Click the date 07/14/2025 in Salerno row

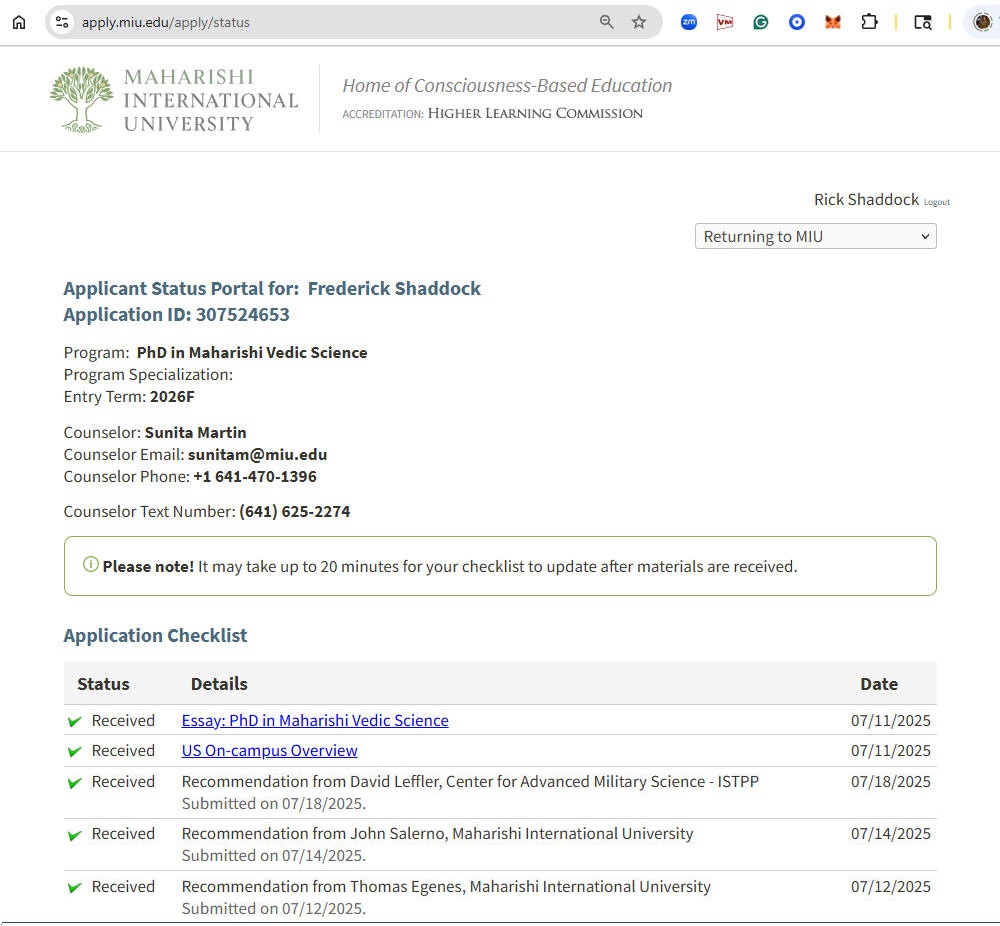point(890,834)
